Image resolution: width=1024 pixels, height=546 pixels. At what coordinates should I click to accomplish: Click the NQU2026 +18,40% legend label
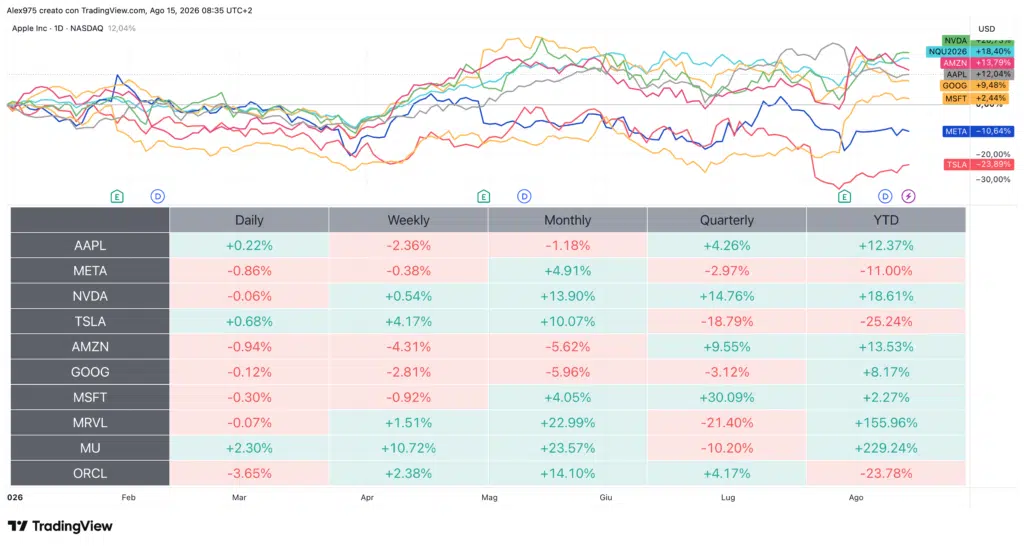click(970, 52)
